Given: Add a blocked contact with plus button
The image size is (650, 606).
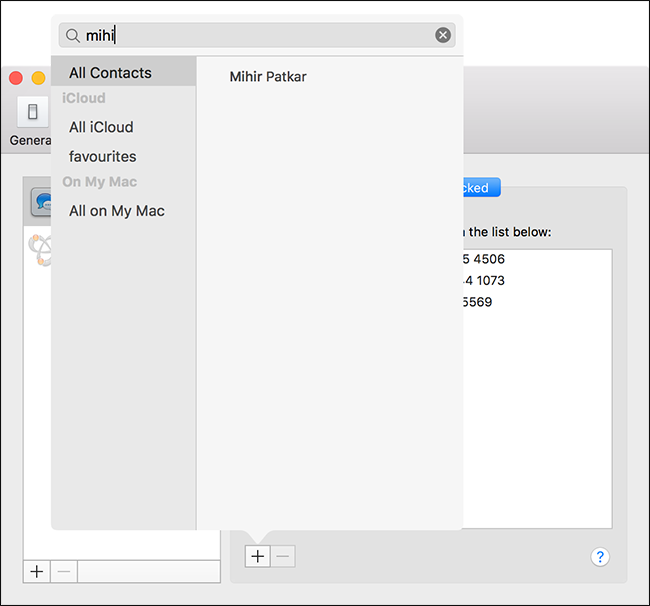Looking at the screenshot, I should [x=257, y=556].
